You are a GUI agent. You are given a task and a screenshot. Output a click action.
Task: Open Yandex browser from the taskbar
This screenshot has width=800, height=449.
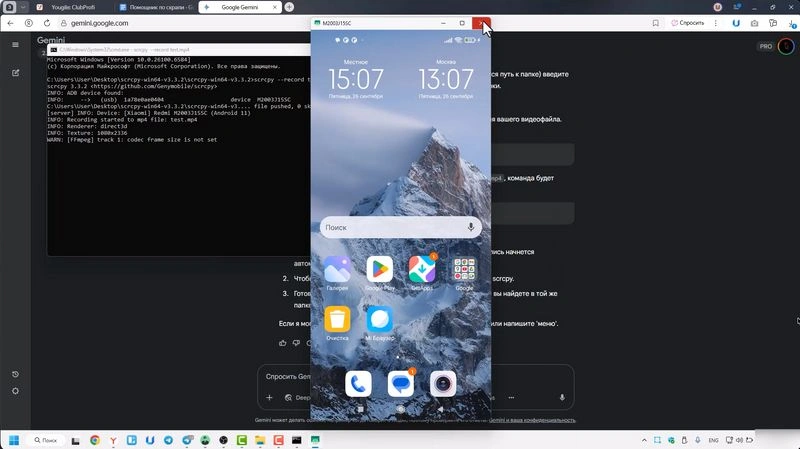[113, 440]
